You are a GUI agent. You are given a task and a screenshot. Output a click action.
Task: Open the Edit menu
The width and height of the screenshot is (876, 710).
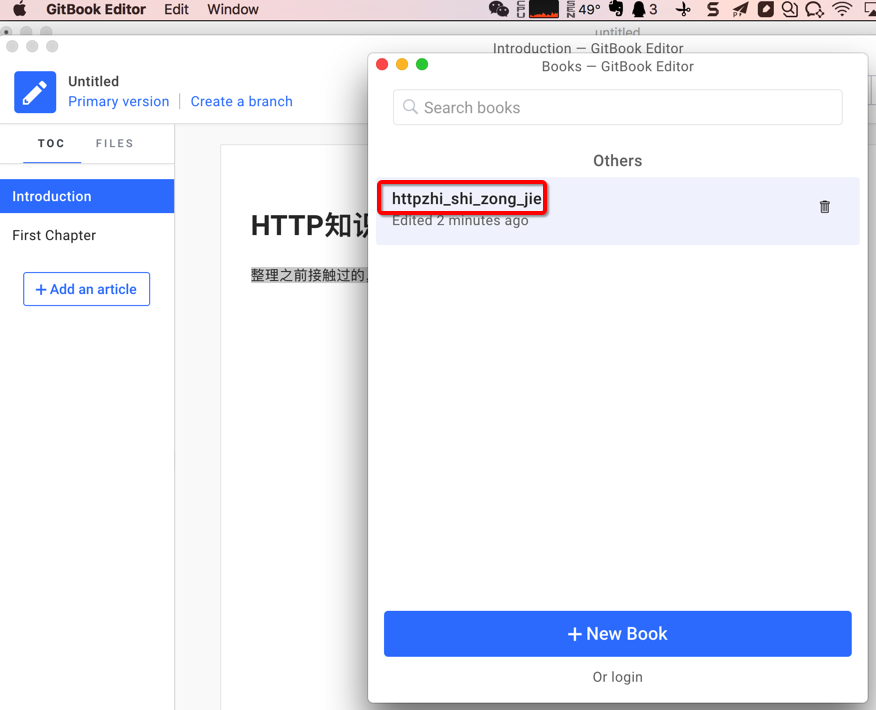coord(176,9)
